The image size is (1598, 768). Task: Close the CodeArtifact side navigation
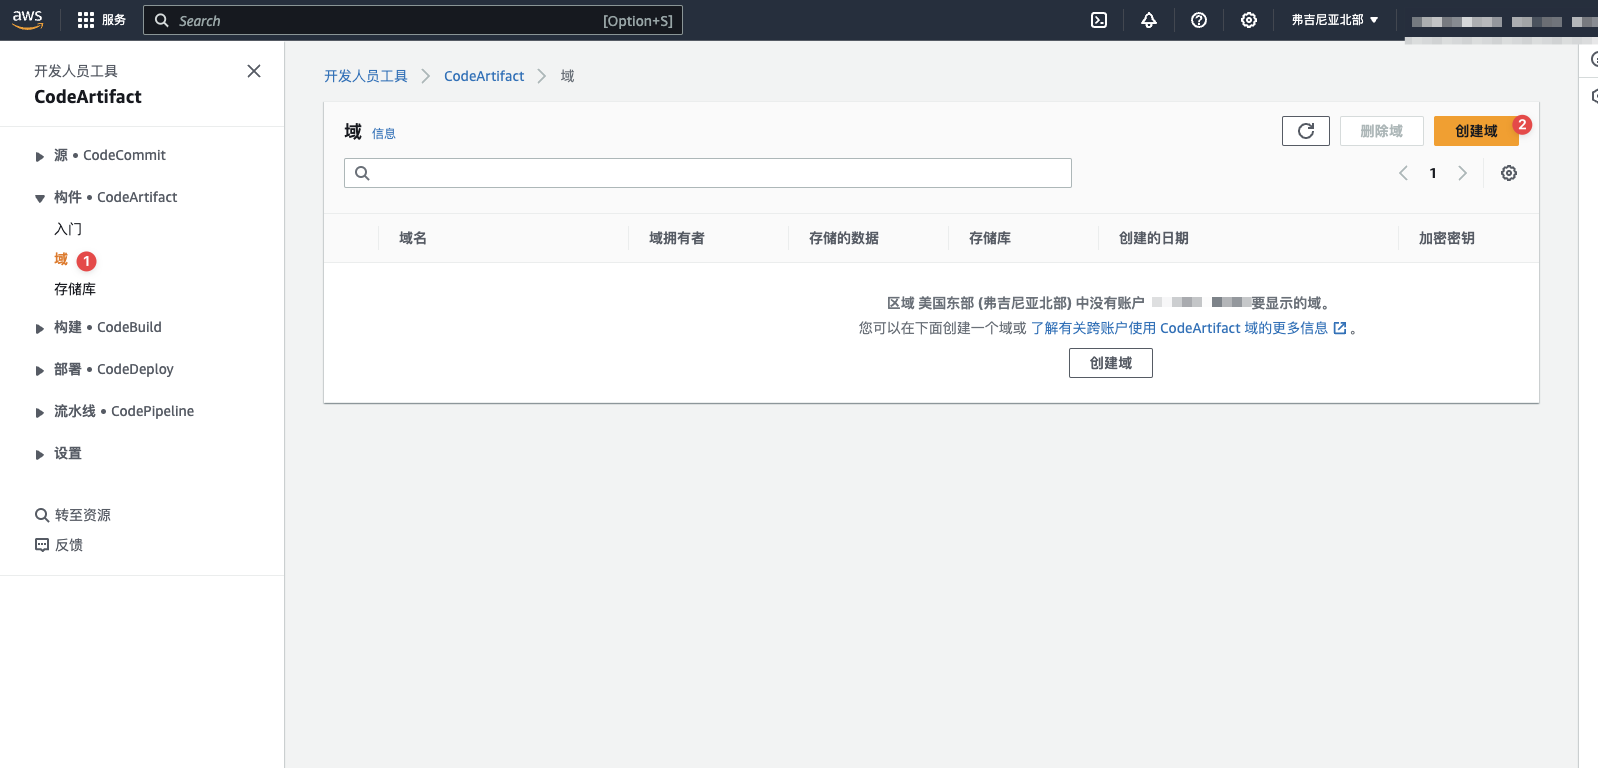(254, 71)
